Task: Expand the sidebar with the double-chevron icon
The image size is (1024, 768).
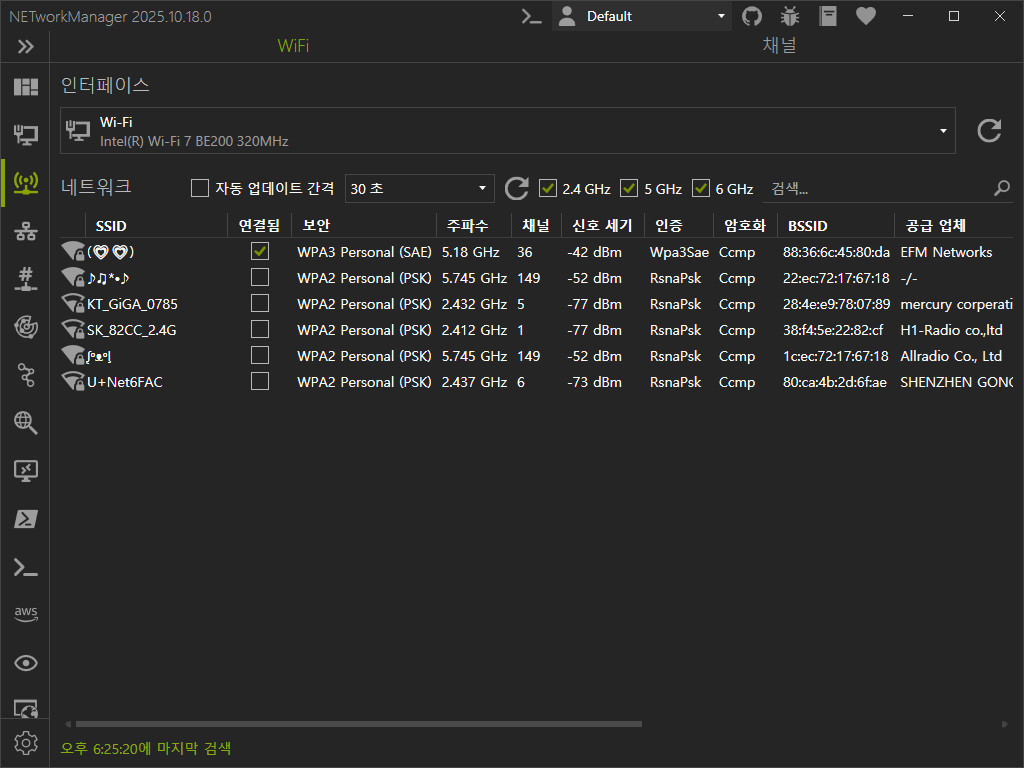Action: click(x=25, y=46)
